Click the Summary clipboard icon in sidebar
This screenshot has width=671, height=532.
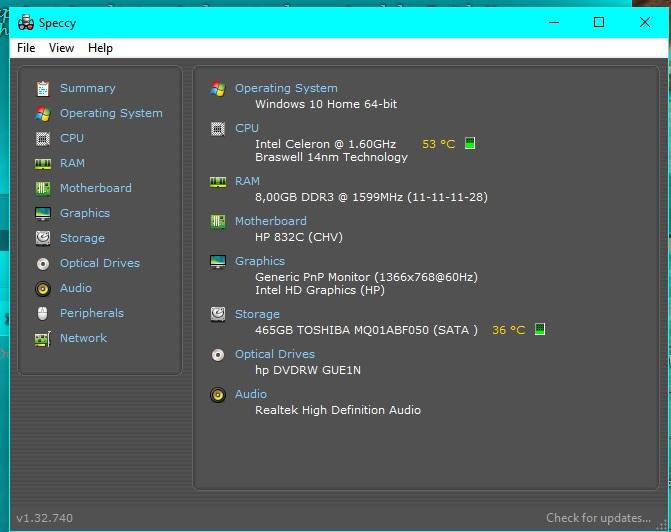[x=43, y=89]
